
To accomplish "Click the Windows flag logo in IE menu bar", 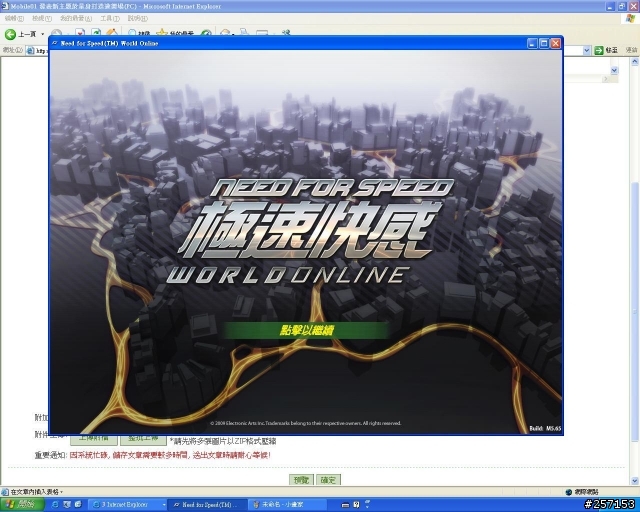I will 631,18.
